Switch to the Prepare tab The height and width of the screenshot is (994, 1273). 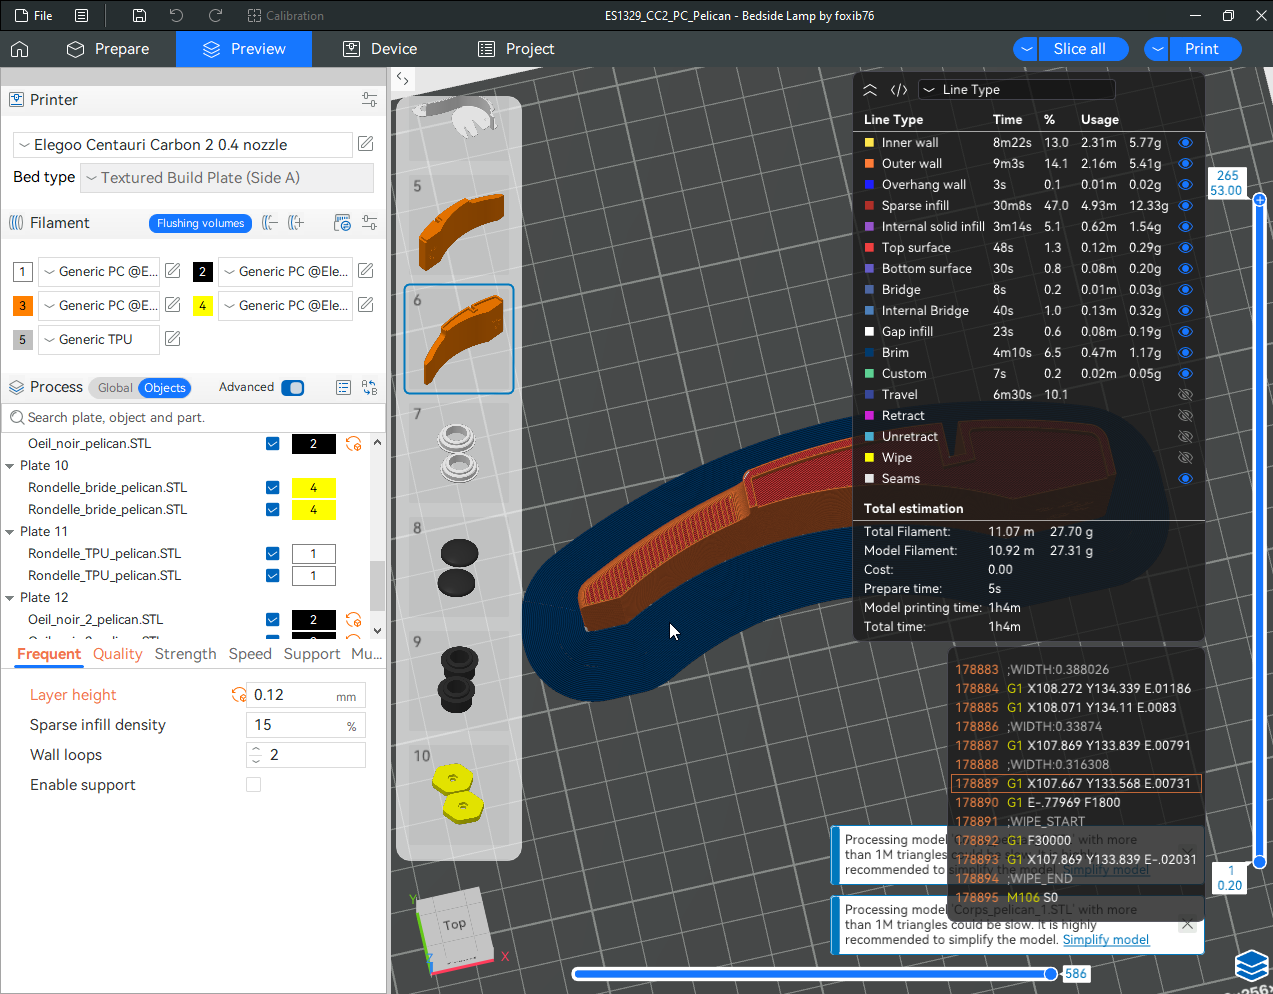pos(108,49)
